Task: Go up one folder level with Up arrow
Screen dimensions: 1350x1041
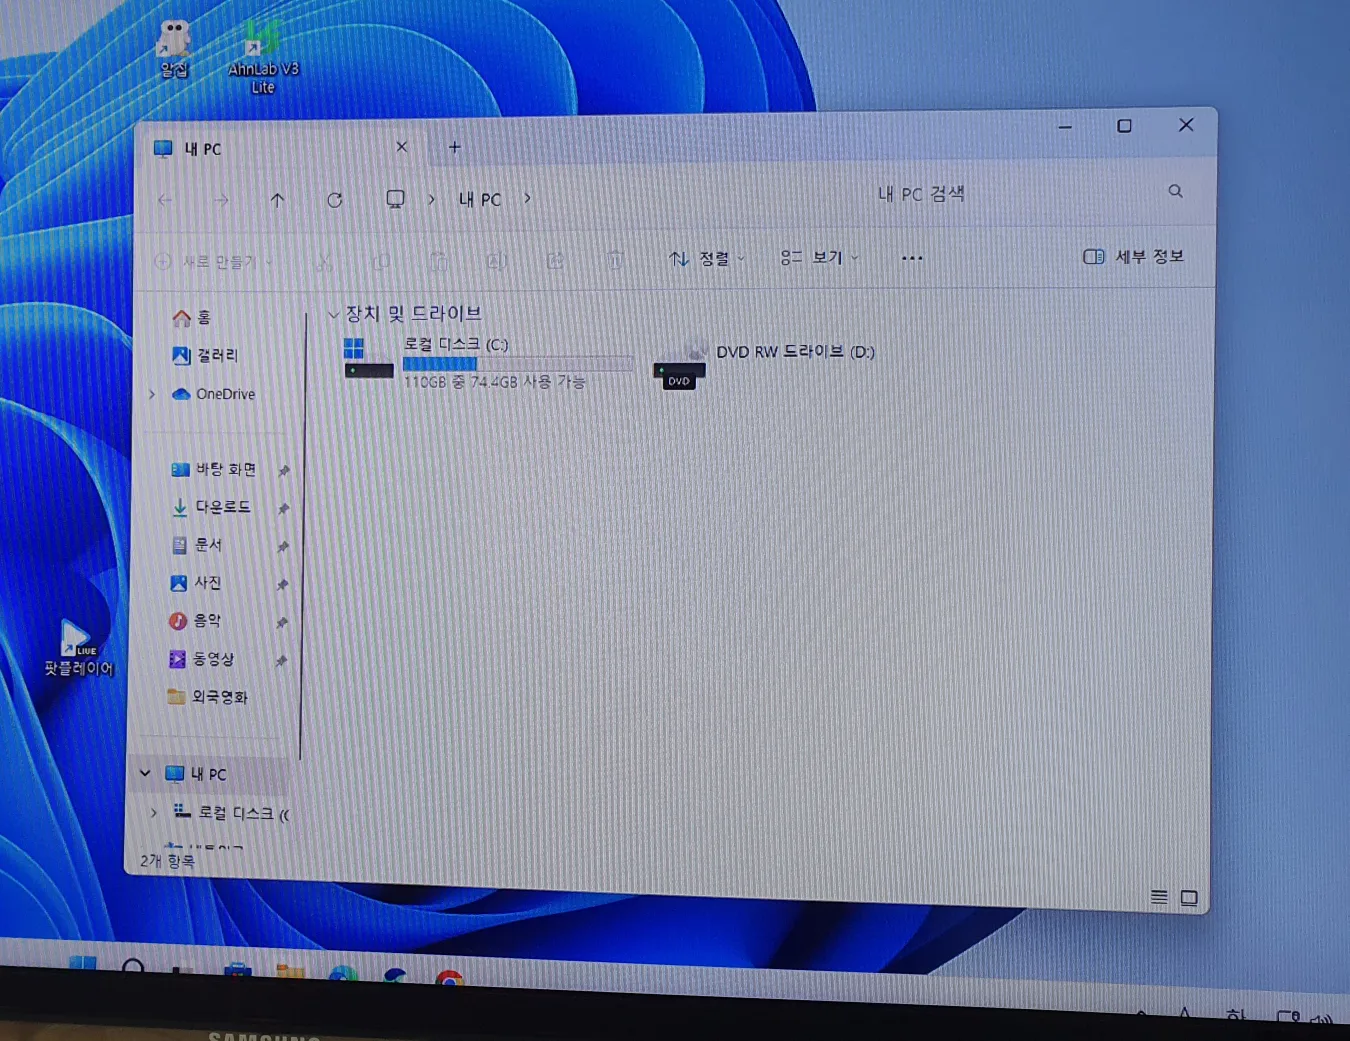Action: pos(278,200)
